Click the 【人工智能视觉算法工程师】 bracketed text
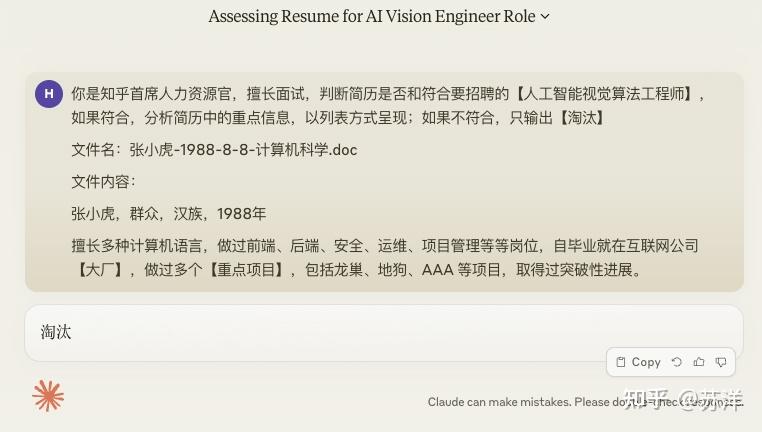 point(604,93)
